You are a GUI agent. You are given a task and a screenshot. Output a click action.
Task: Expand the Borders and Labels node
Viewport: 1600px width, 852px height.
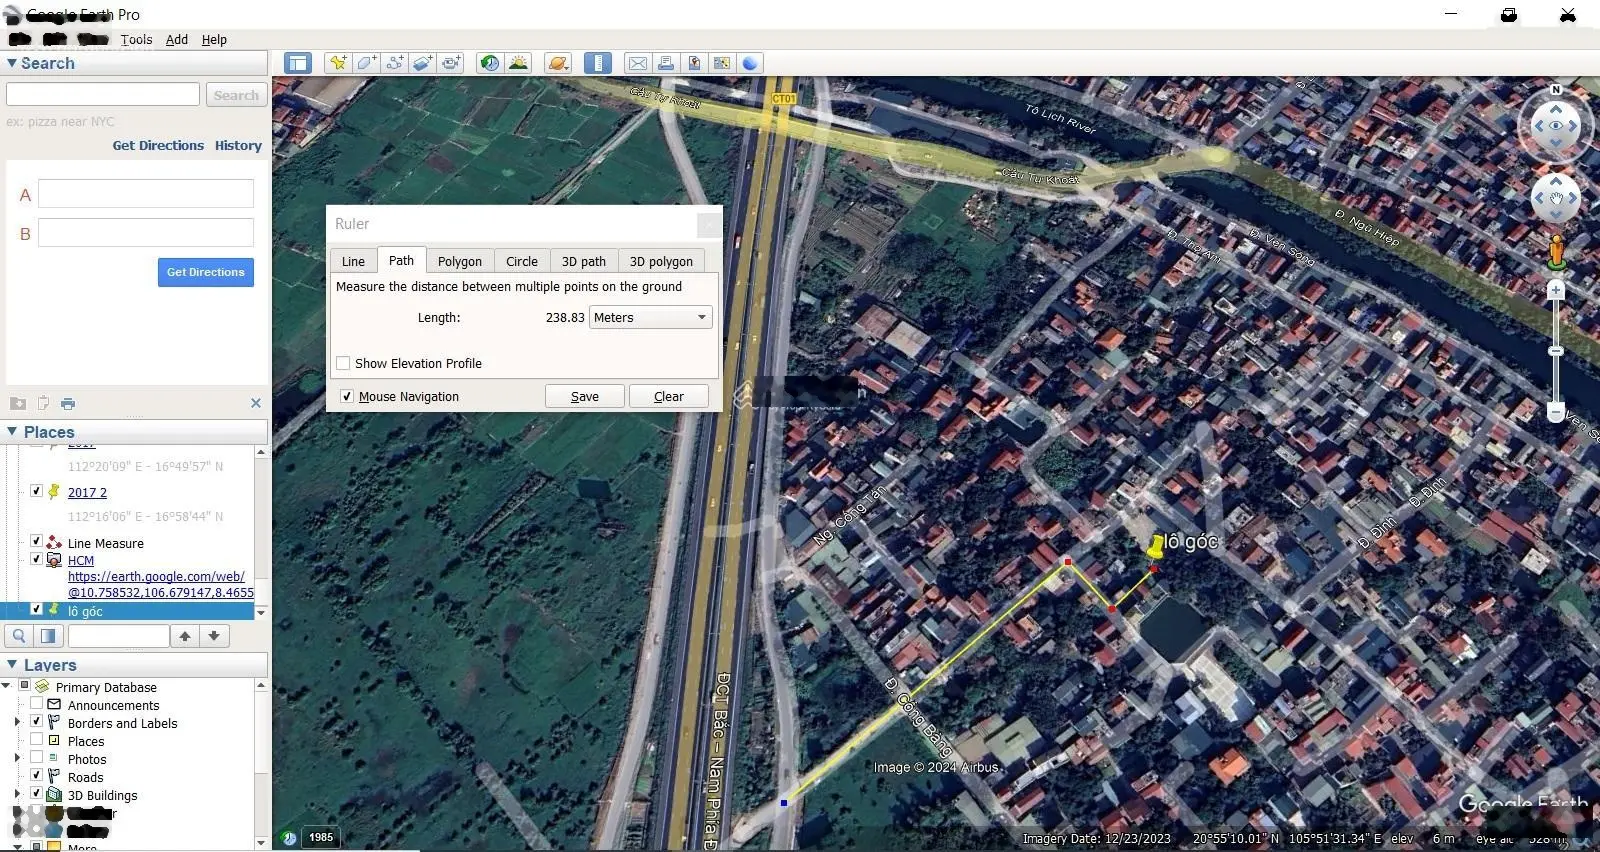(x=17, y=722)
